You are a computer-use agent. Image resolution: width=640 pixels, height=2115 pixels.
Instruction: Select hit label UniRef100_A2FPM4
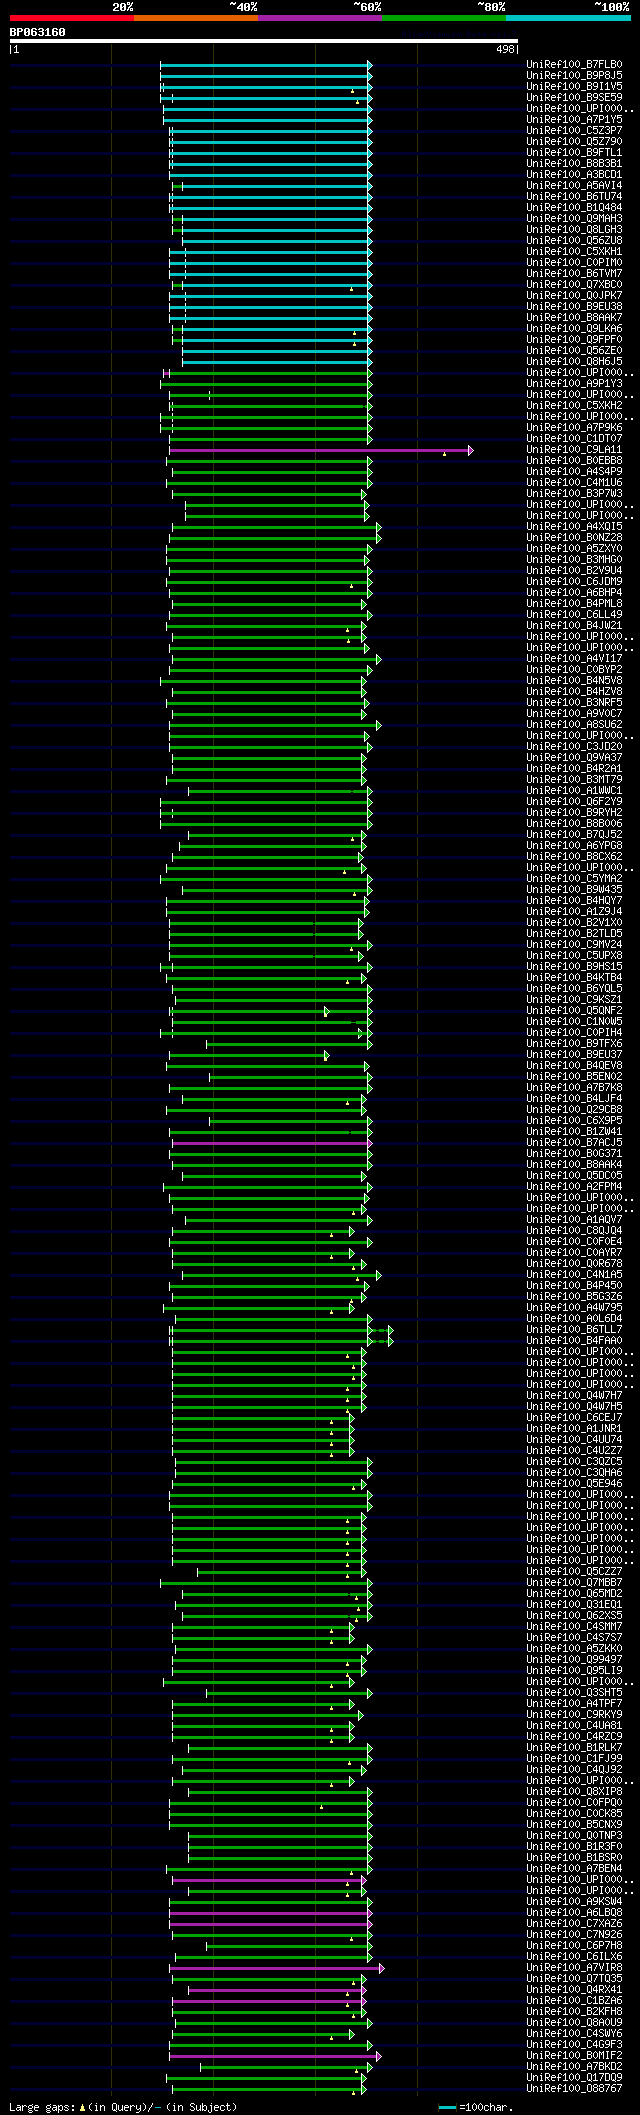click(x=574, y=1187)
